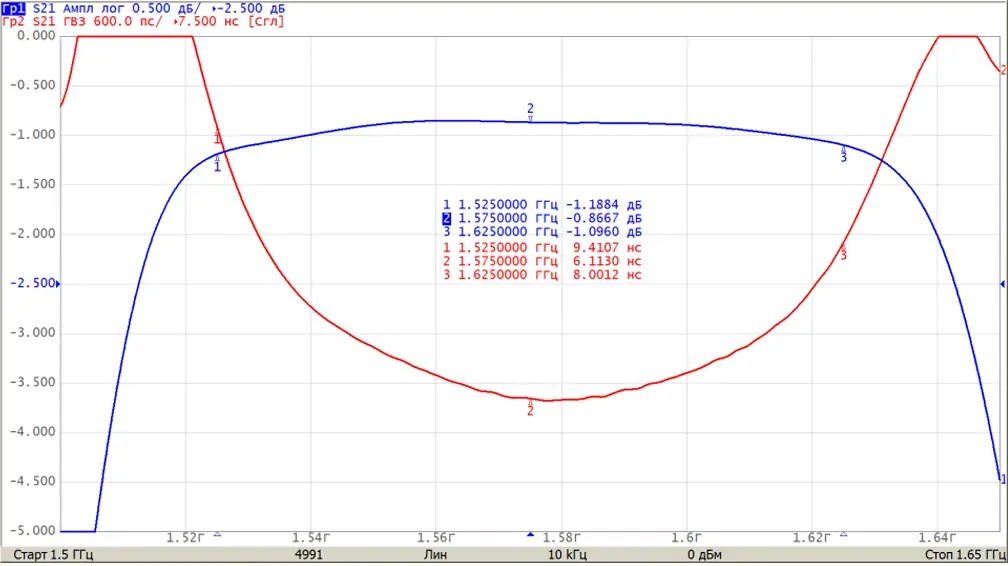Click the power level 0 дБм
The width and height of the screenshot is (1008, 566).
705,554
